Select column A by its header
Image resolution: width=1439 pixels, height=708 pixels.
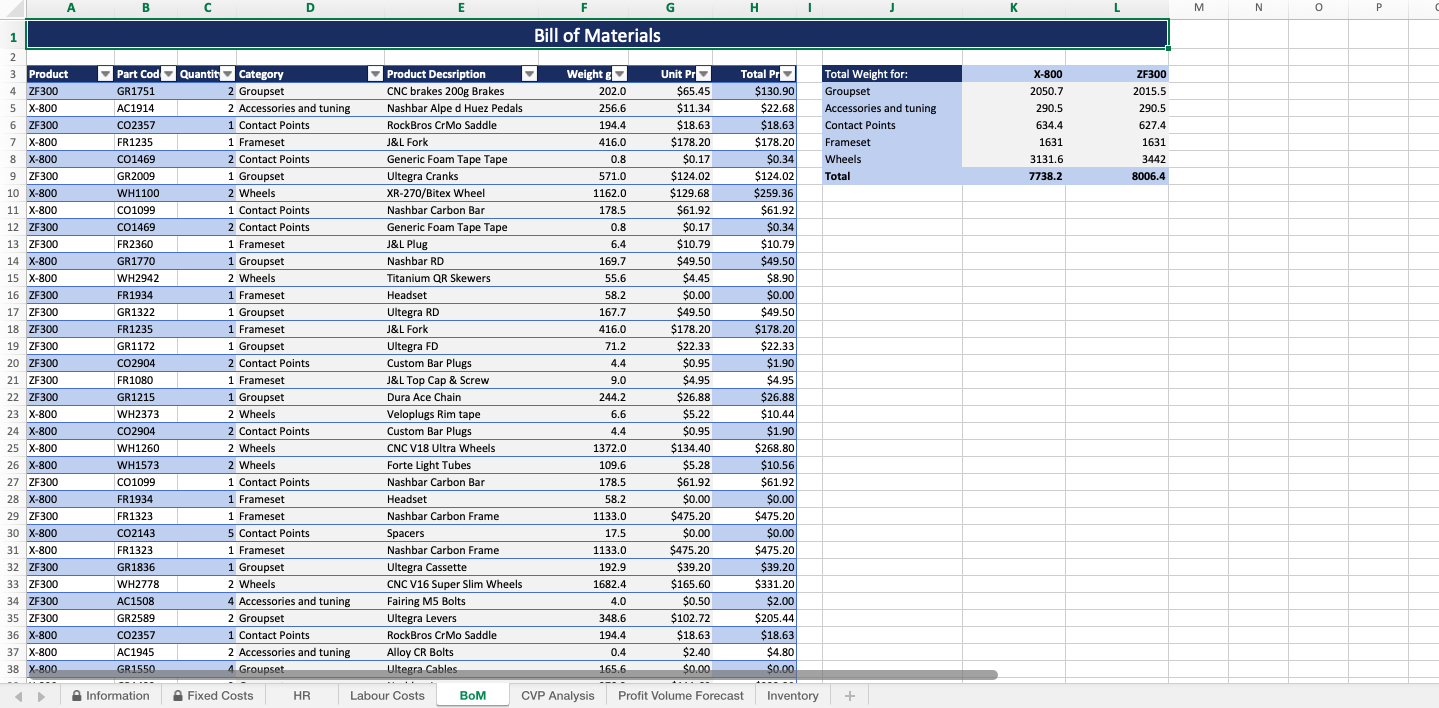click(70, 8)
